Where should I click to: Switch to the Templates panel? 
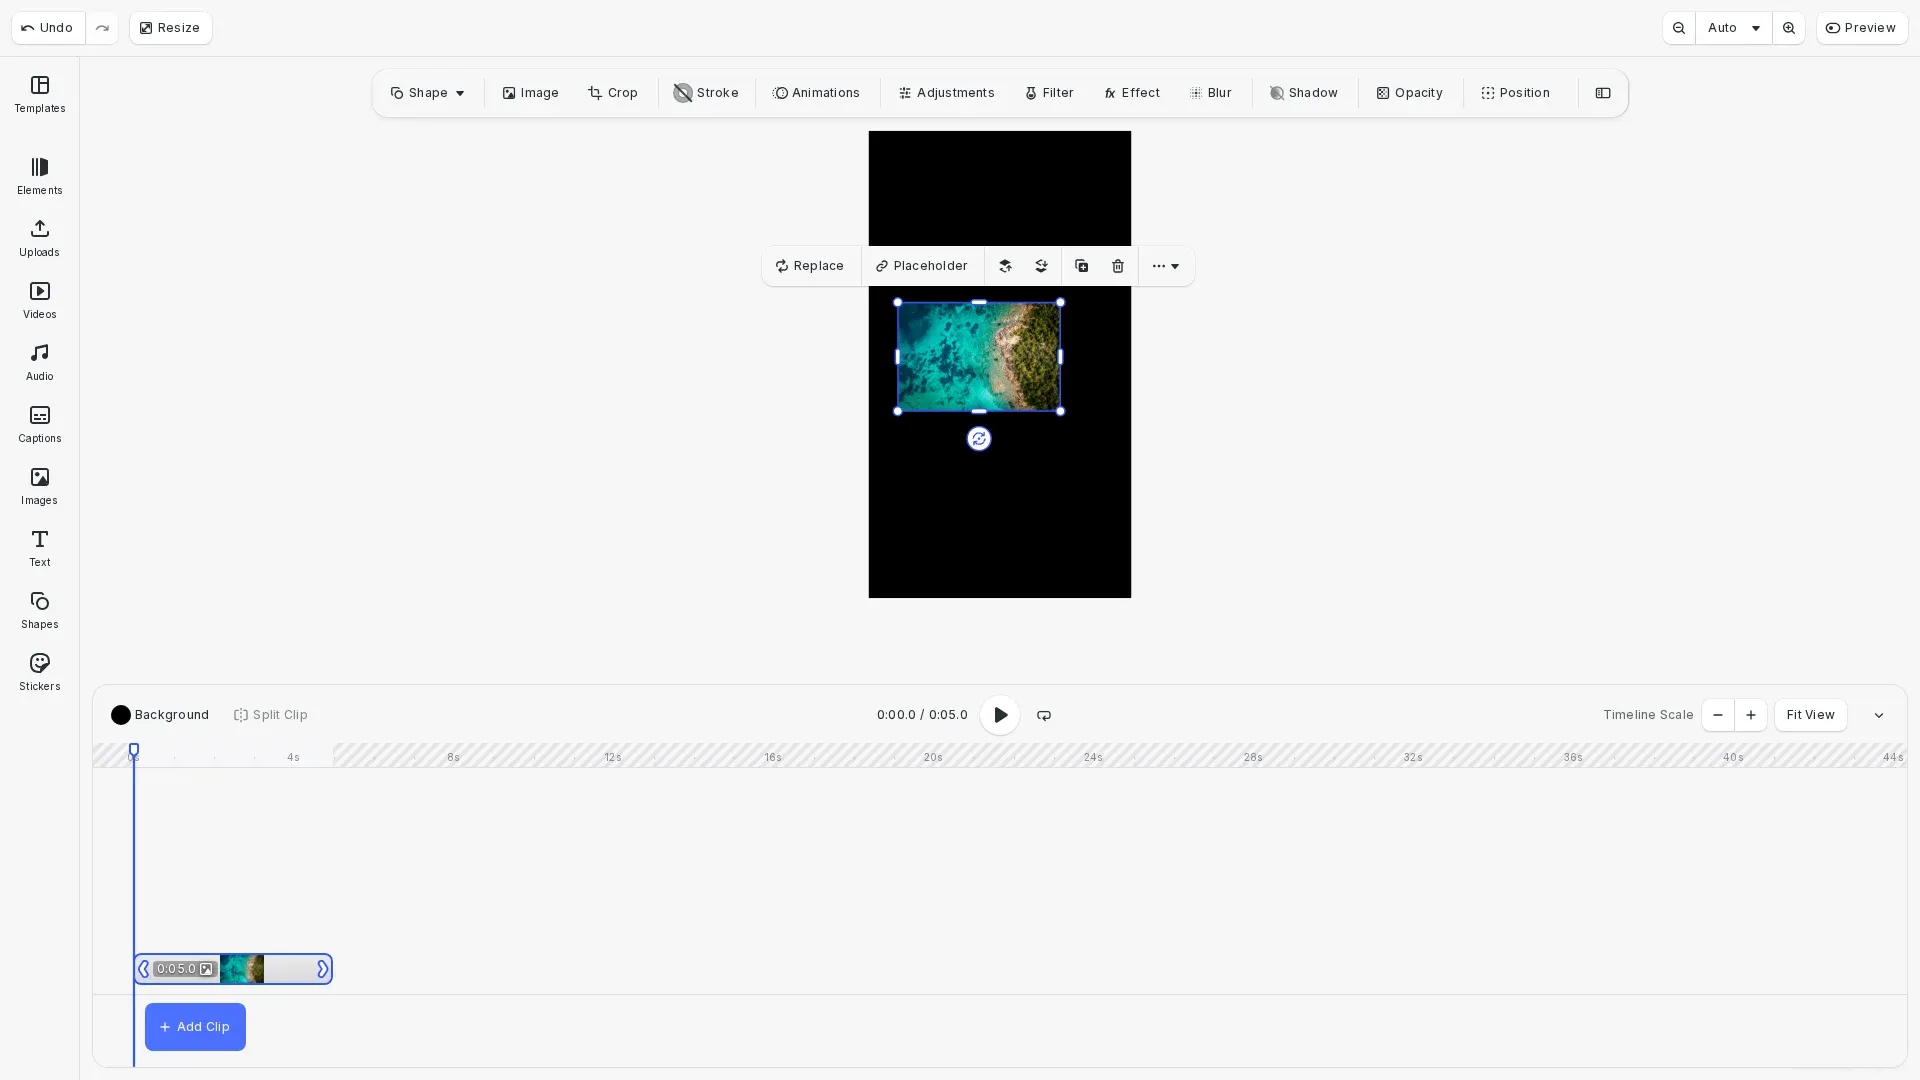39,95
